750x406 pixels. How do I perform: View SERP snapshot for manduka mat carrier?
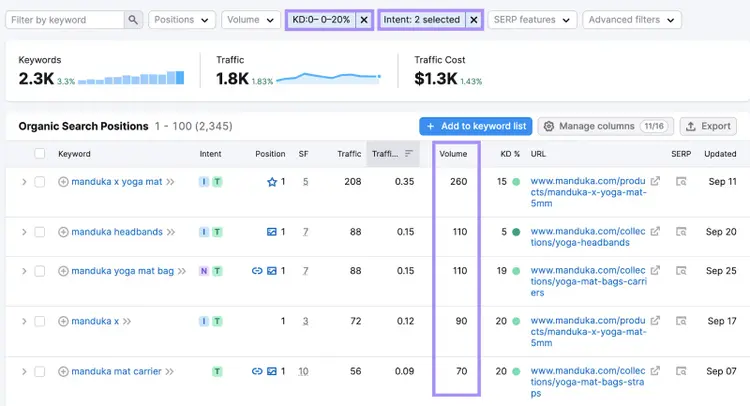click(x=681, y=372)
